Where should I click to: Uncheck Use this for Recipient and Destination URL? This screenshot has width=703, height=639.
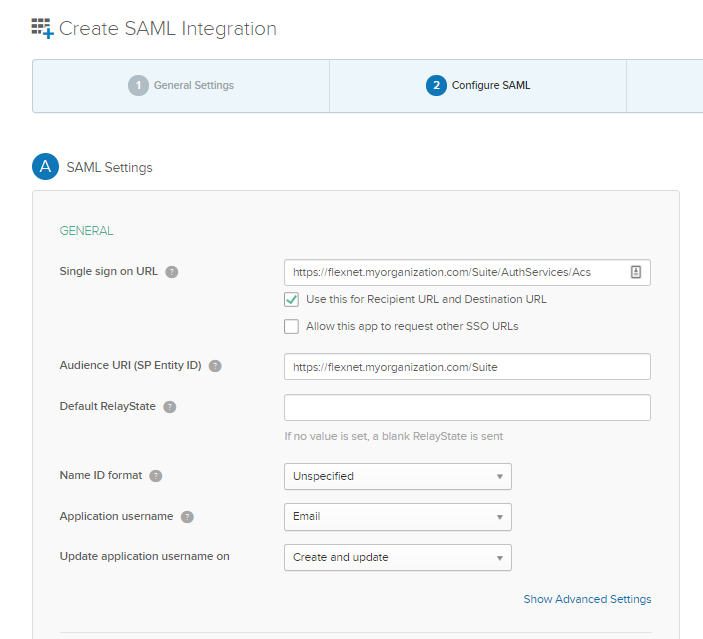tap(291, 300)
